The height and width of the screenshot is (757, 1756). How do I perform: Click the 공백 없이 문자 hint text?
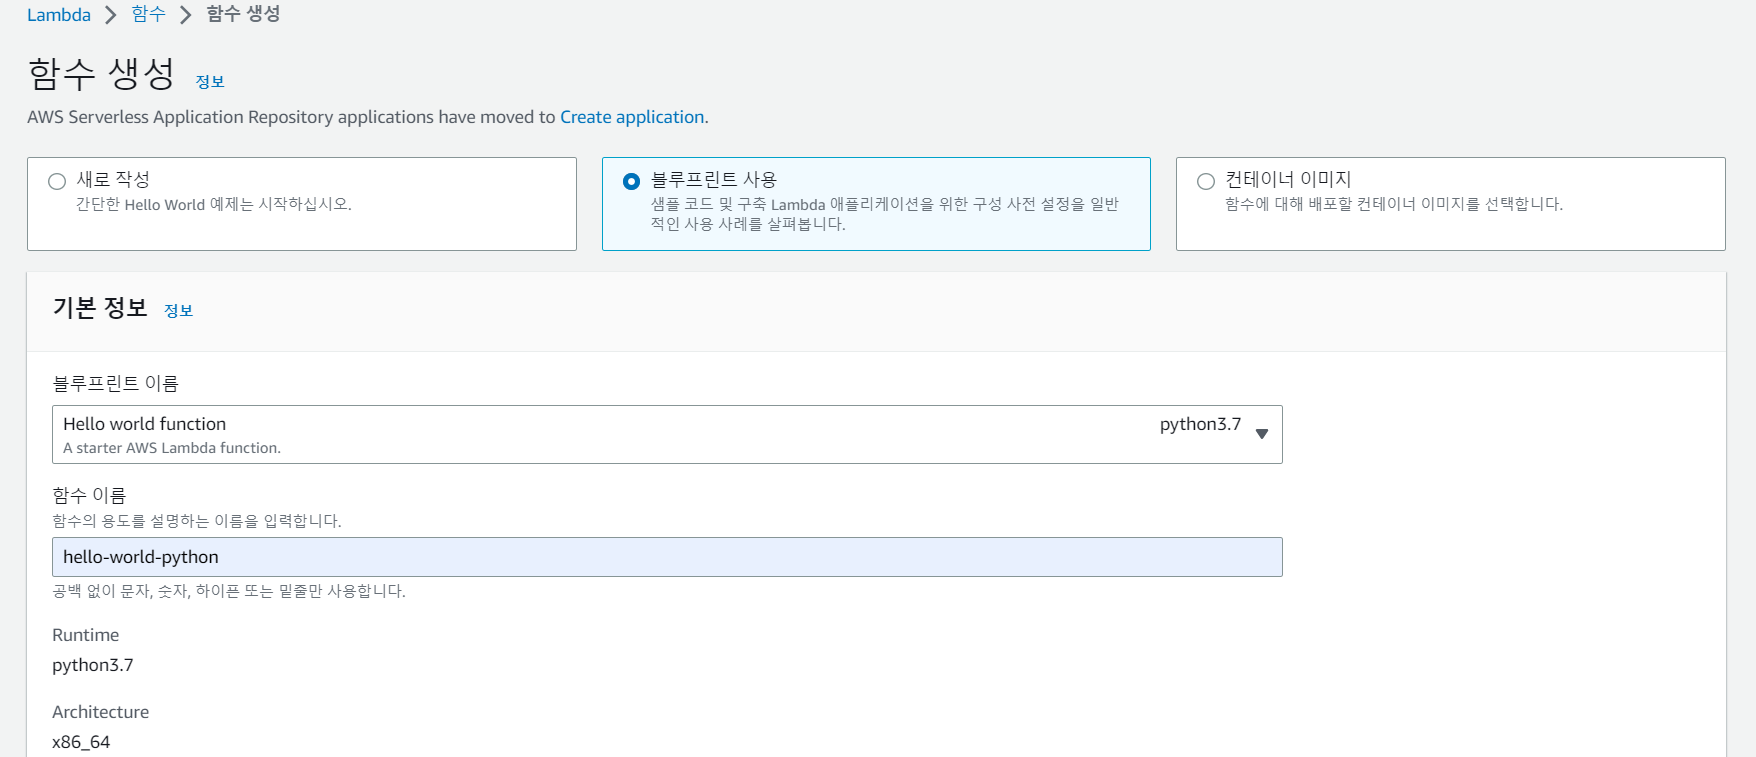click(x=229, y=591)
